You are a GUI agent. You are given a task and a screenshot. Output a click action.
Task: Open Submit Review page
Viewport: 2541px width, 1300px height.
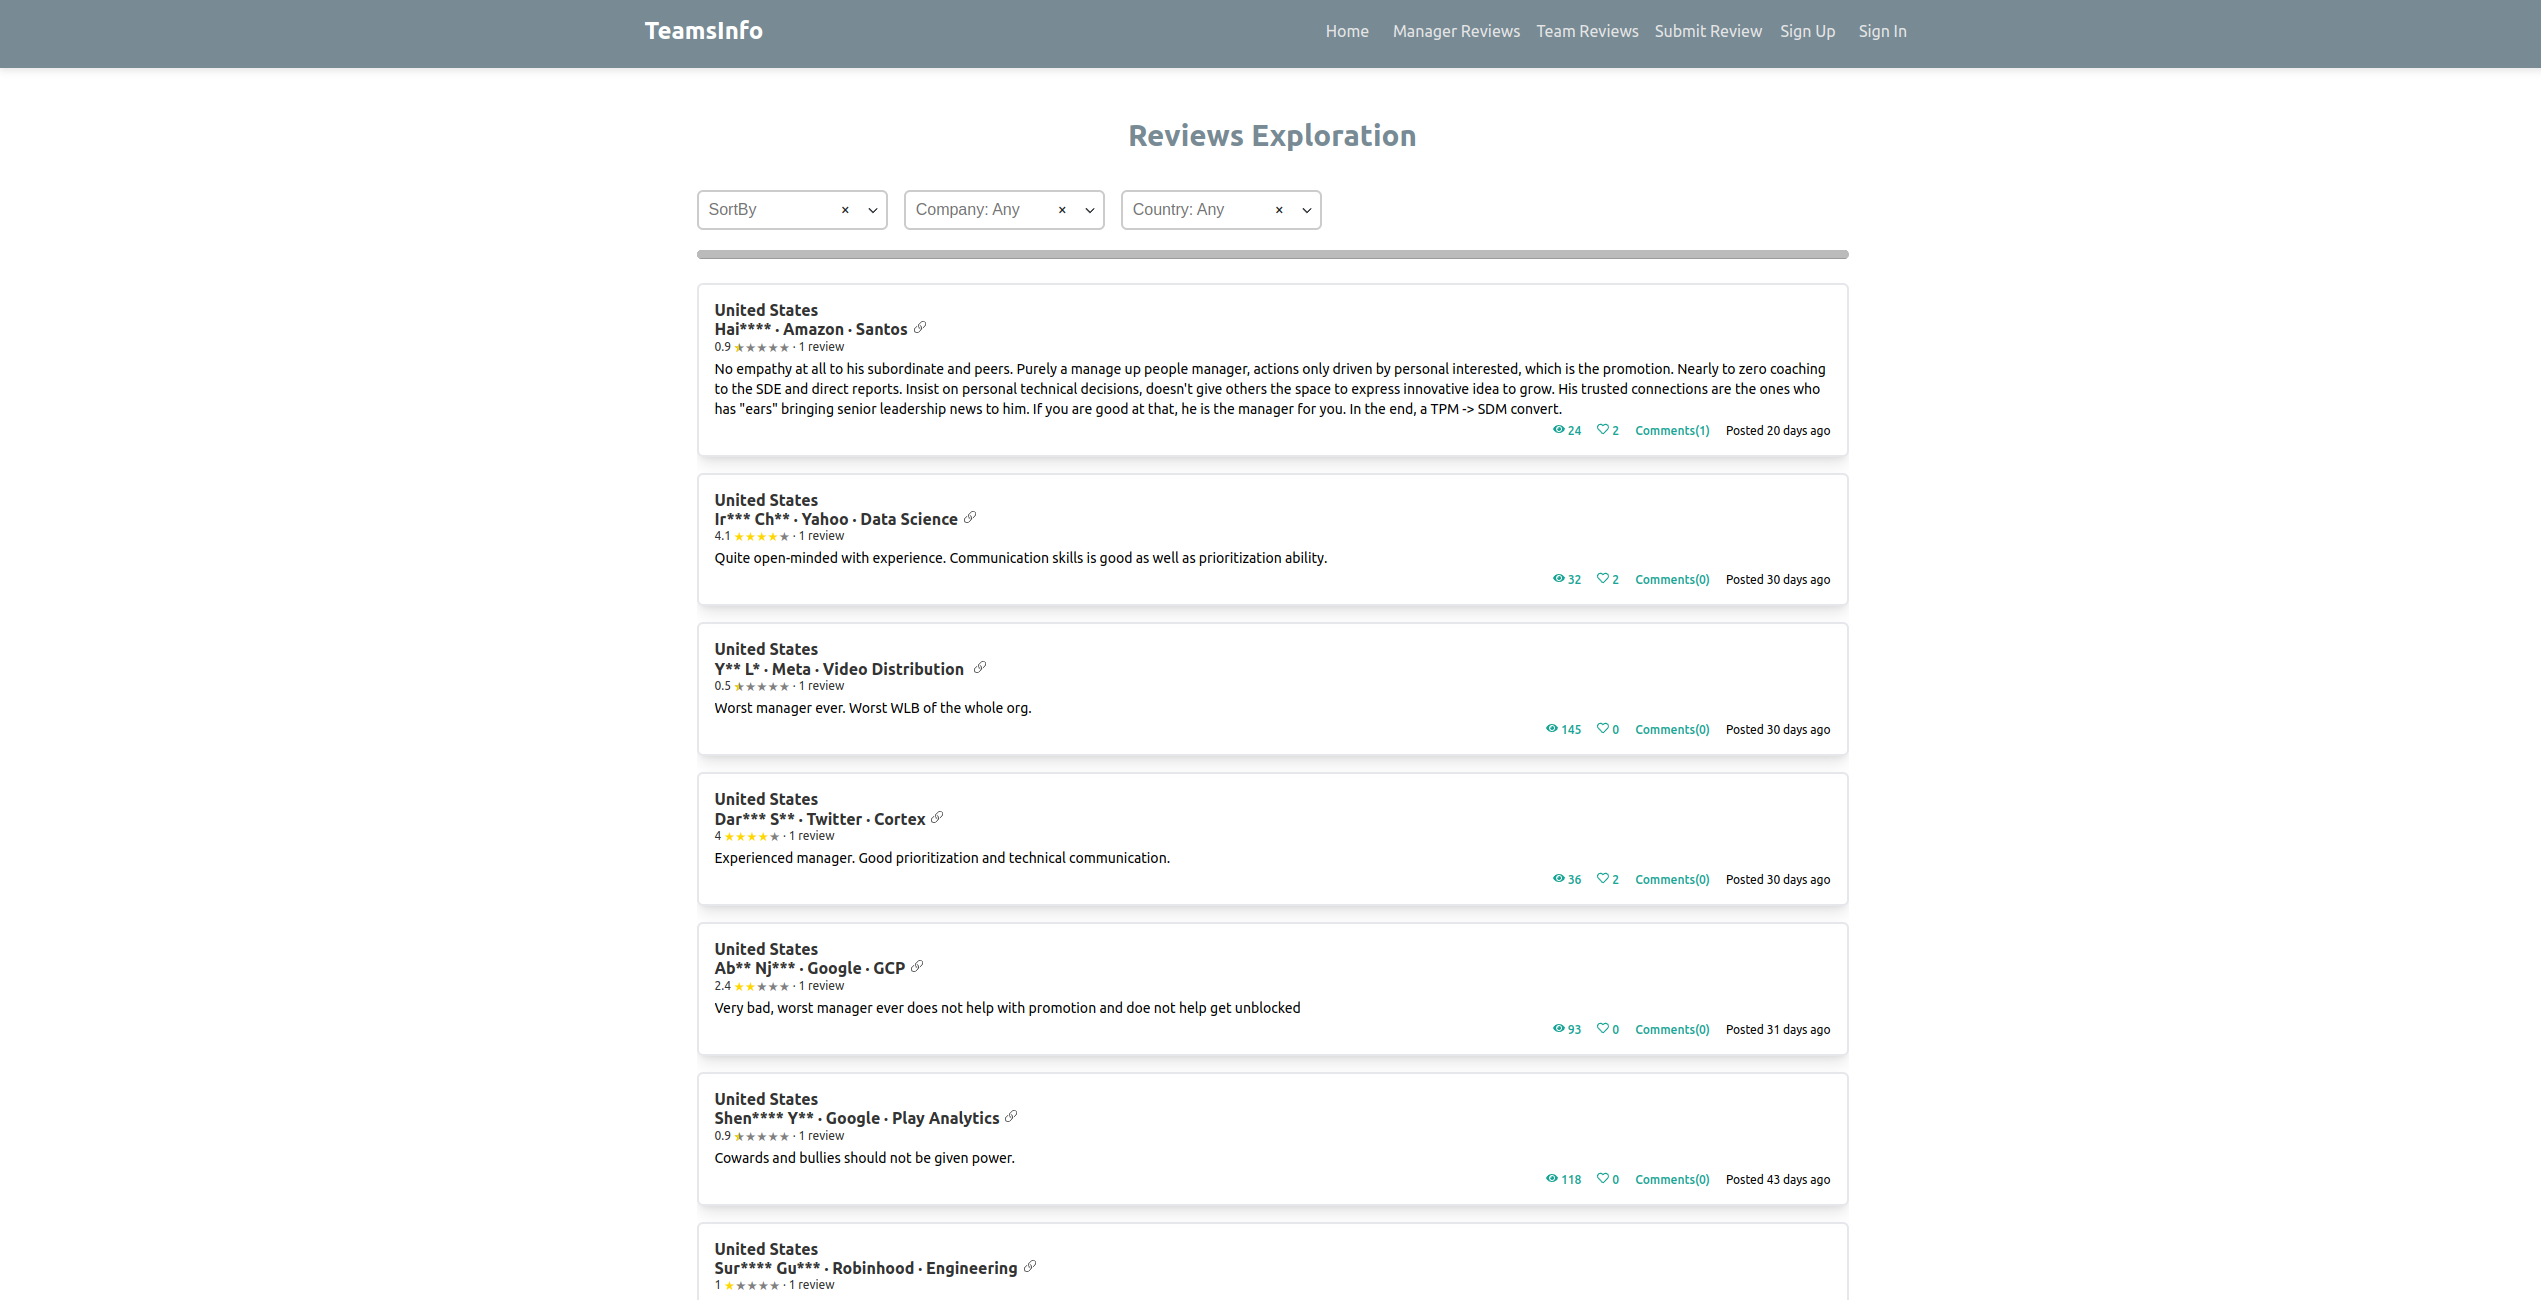[1708, 32]
